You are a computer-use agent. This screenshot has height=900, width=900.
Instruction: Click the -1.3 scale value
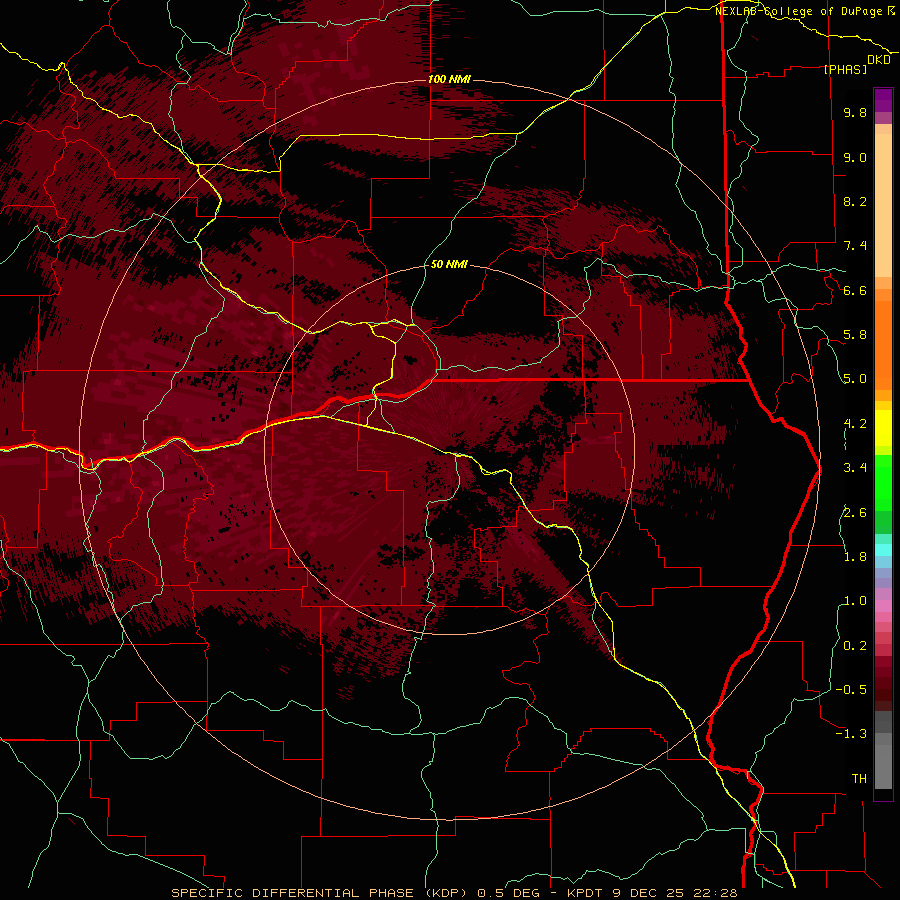[851, 734]
